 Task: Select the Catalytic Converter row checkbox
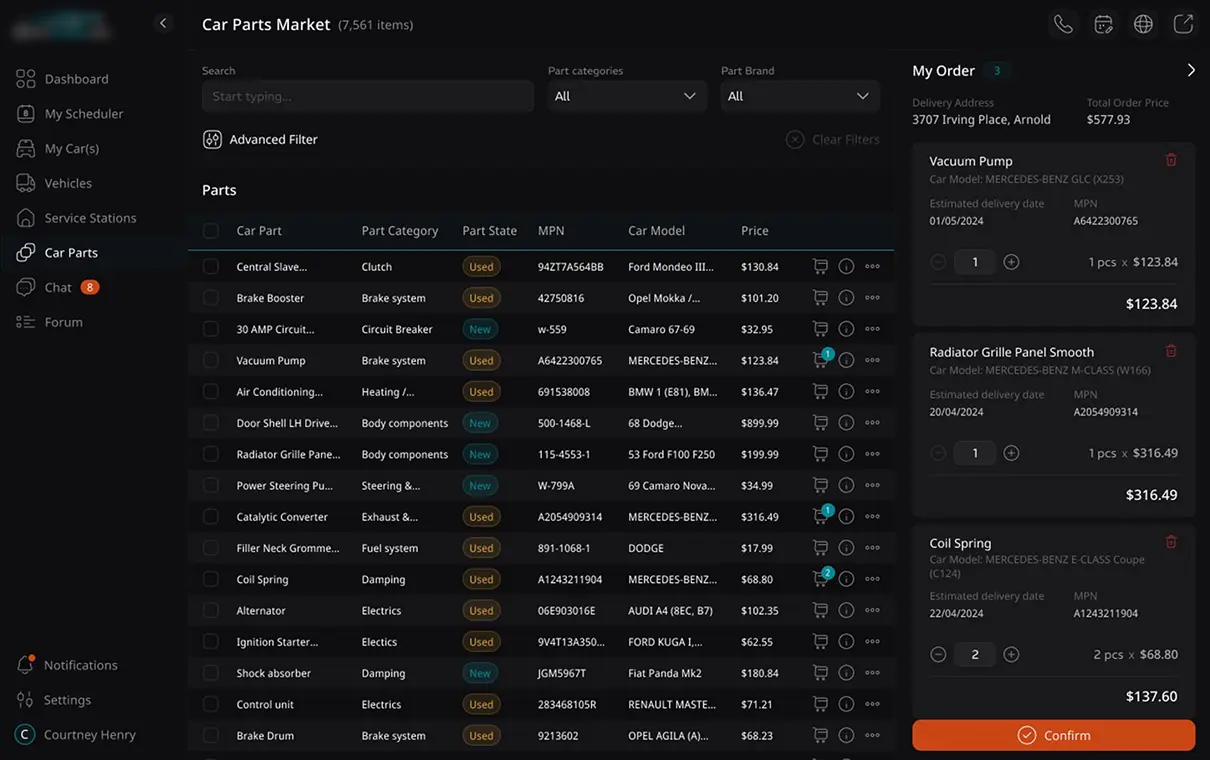210,517
